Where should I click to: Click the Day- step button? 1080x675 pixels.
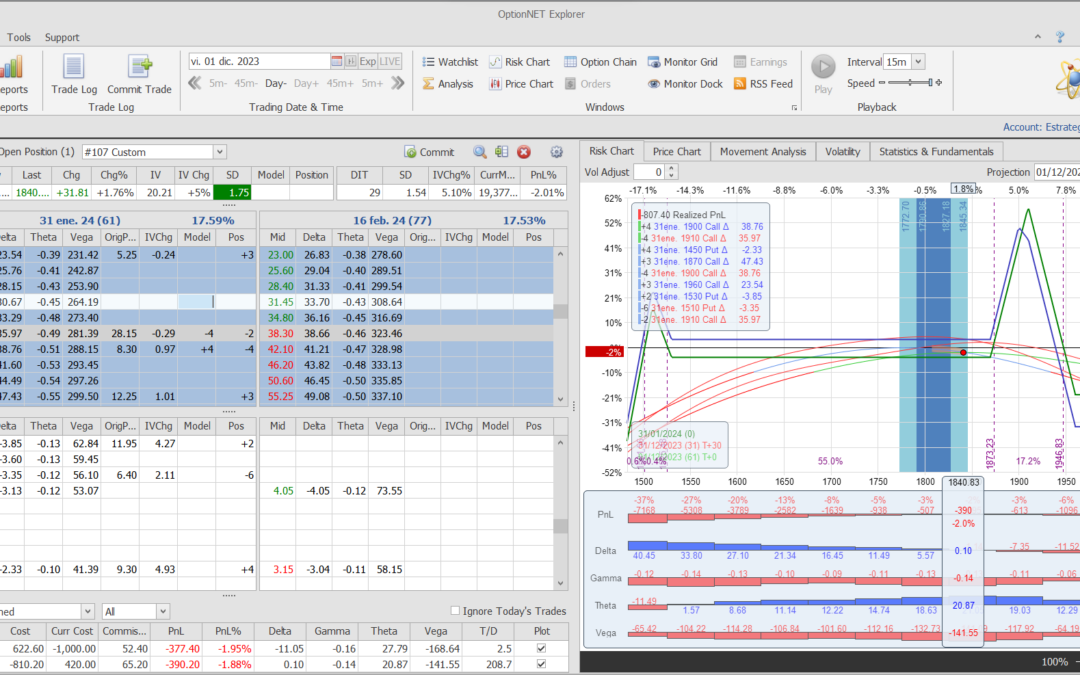pyautogui.click(x=276, y=83)
